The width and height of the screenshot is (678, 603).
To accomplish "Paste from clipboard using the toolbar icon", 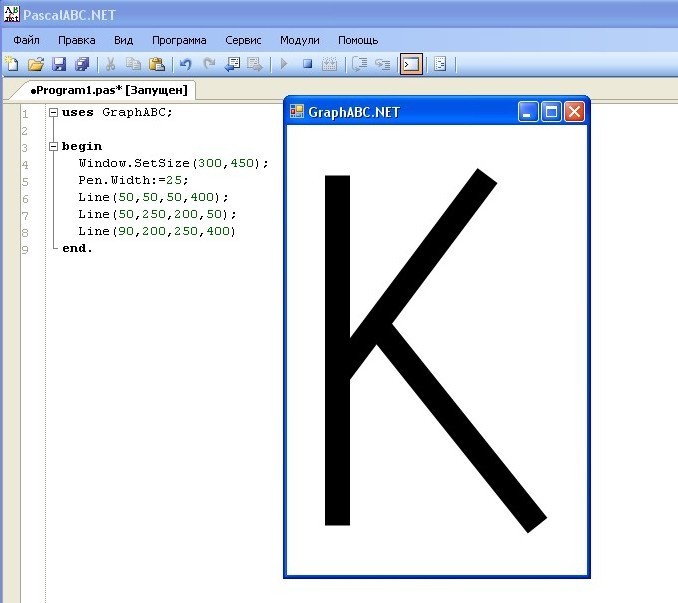I will 157,65.
